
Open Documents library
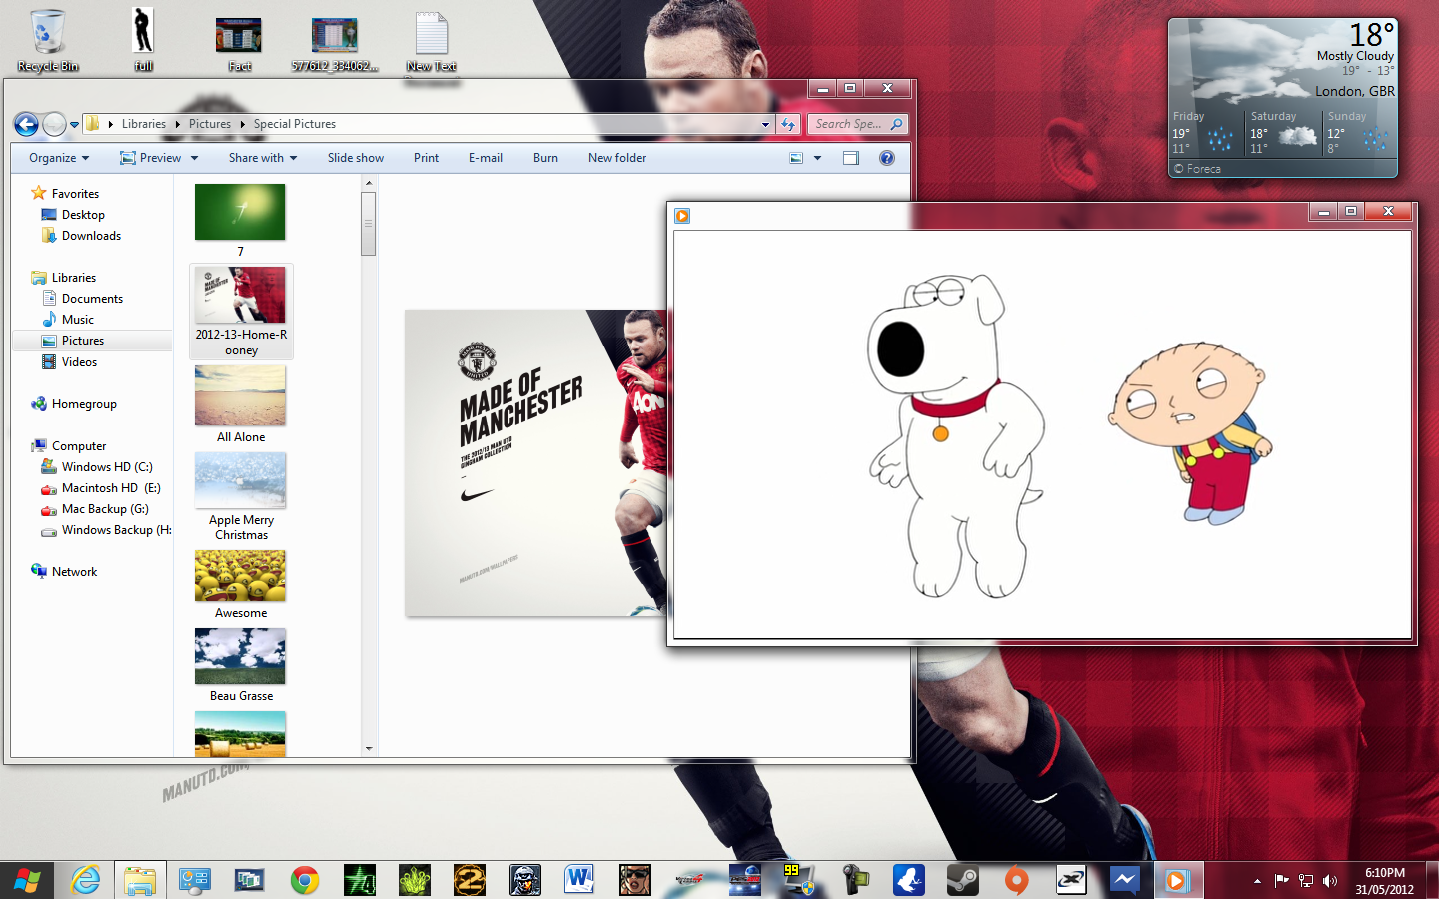point(92,299)
